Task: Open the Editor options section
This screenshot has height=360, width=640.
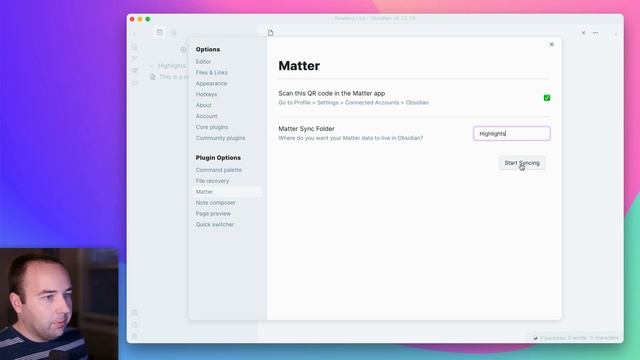Action: coord(203,62)
